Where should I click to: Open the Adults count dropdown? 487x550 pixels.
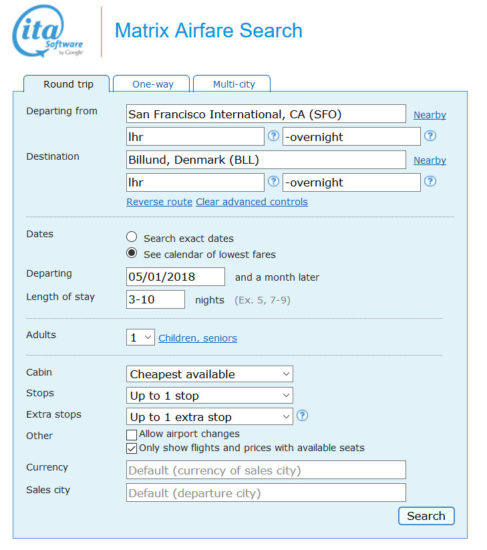[140, 337]
